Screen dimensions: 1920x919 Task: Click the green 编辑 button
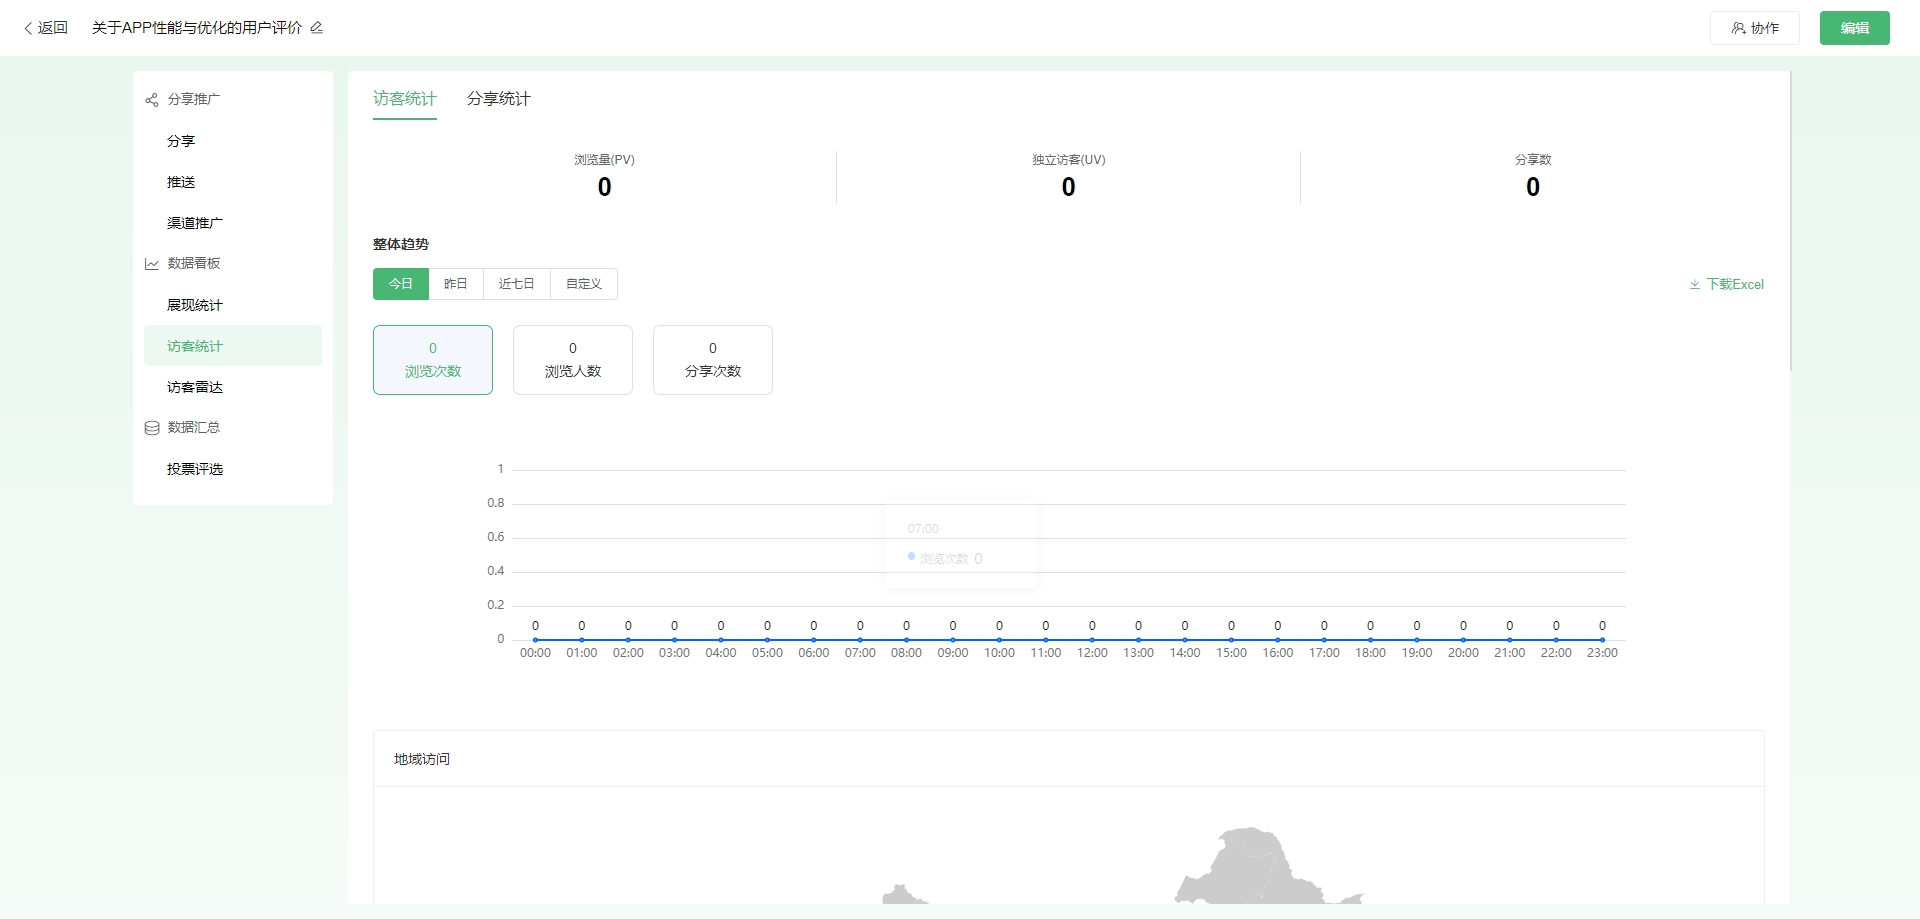[x=1855, y=28]
